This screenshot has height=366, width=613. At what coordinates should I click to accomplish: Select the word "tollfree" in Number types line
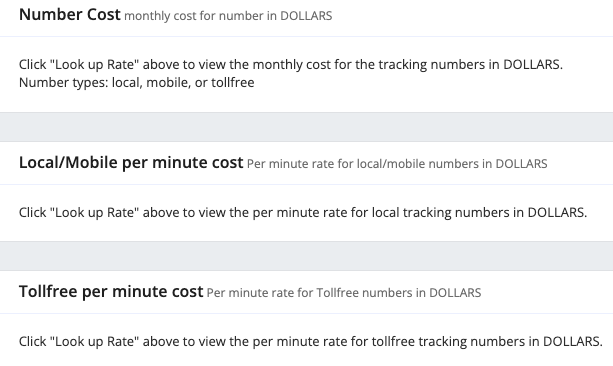pyautogui.click(x=233, y=83)
